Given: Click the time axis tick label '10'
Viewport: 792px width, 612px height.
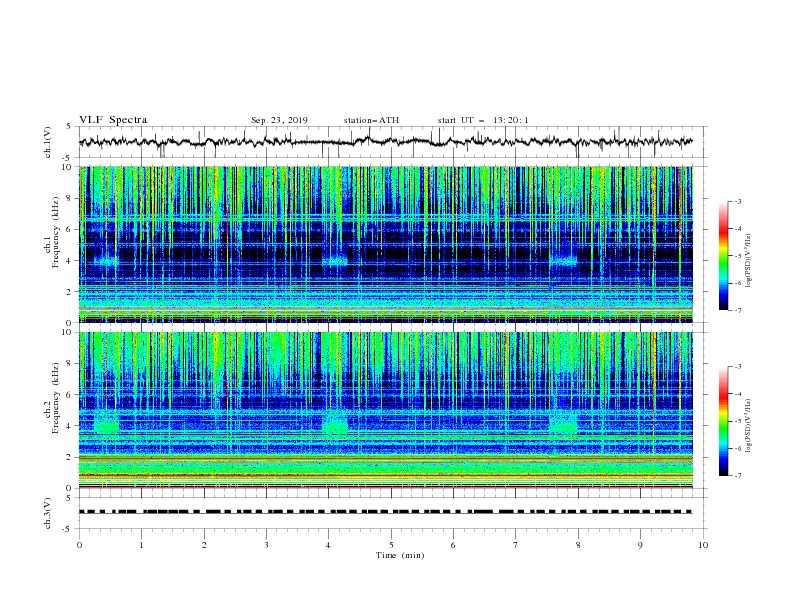Looking at the screenshot, I should coord(703,545).
